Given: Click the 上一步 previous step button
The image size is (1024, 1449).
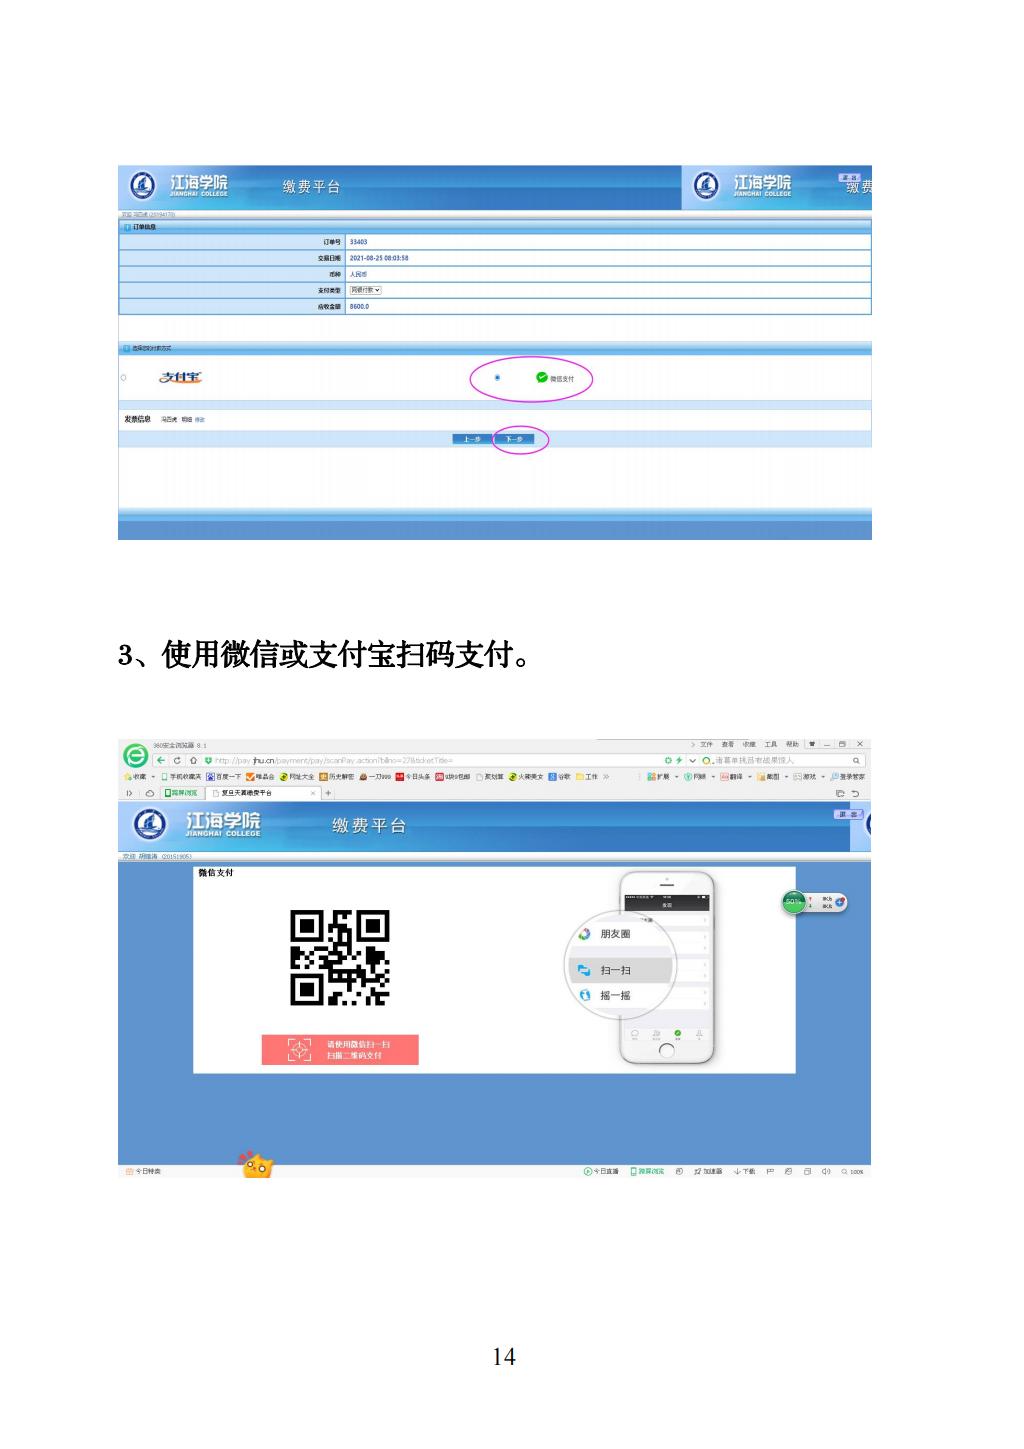Looking at the screenshot, I should click(x=472, y=439).
